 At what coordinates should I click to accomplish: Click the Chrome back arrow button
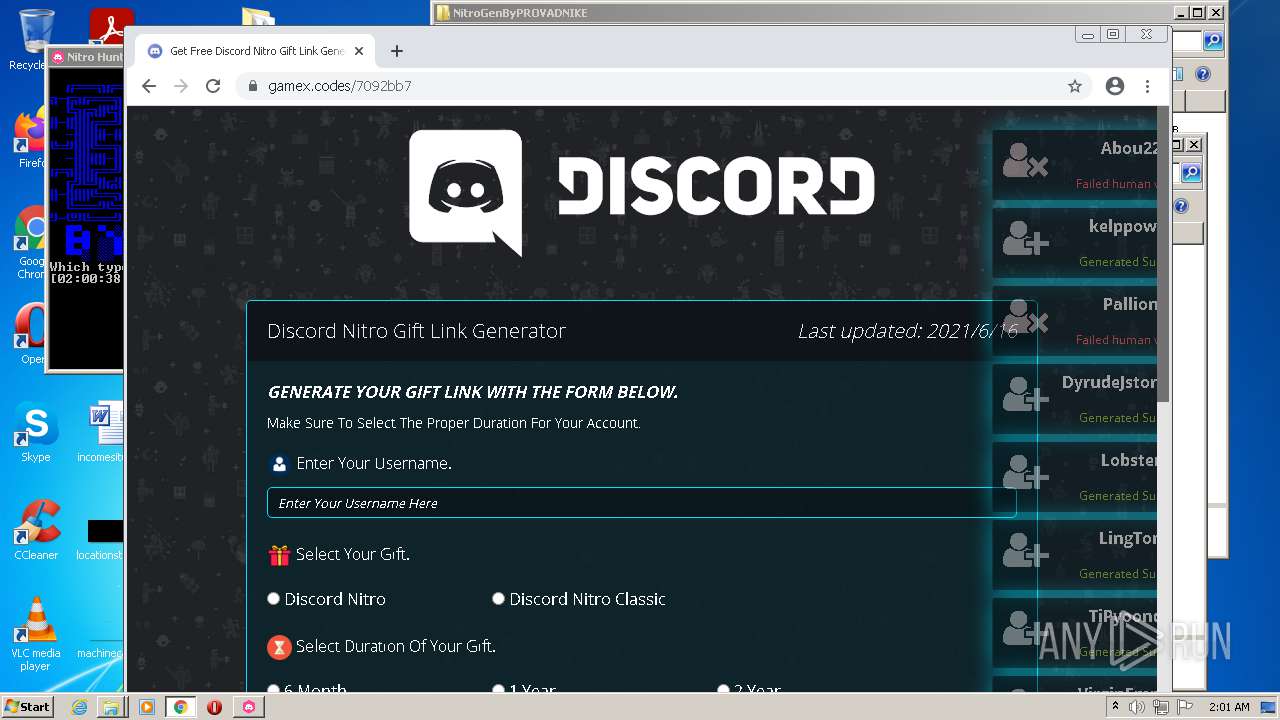(149, 86)
